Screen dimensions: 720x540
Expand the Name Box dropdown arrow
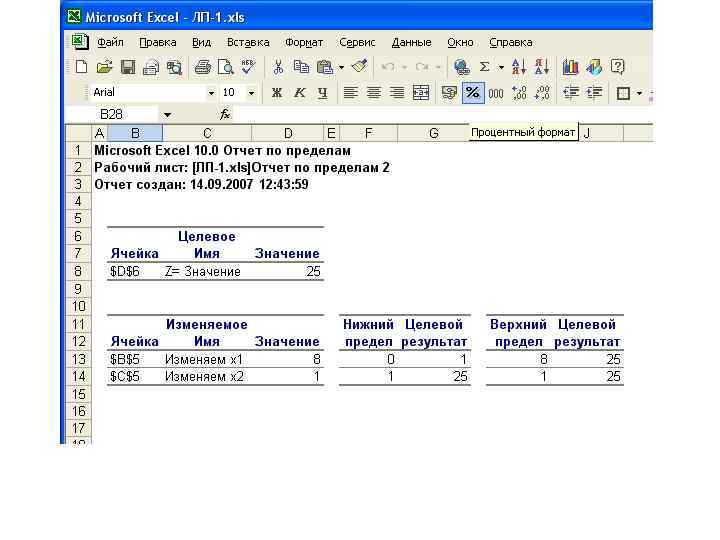point(168,115)
